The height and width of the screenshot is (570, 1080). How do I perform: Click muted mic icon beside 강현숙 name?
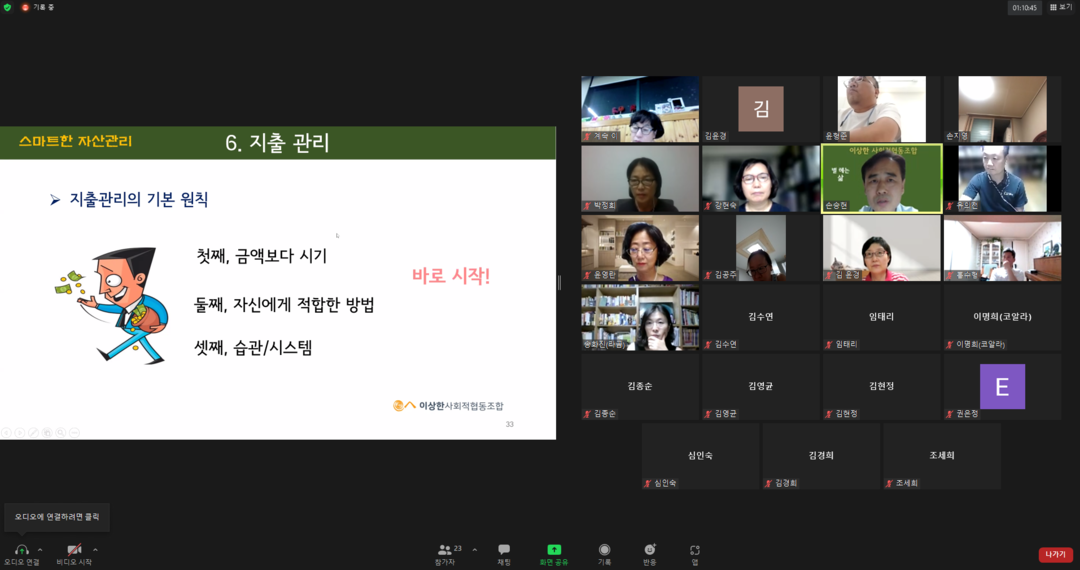(708, 206)
